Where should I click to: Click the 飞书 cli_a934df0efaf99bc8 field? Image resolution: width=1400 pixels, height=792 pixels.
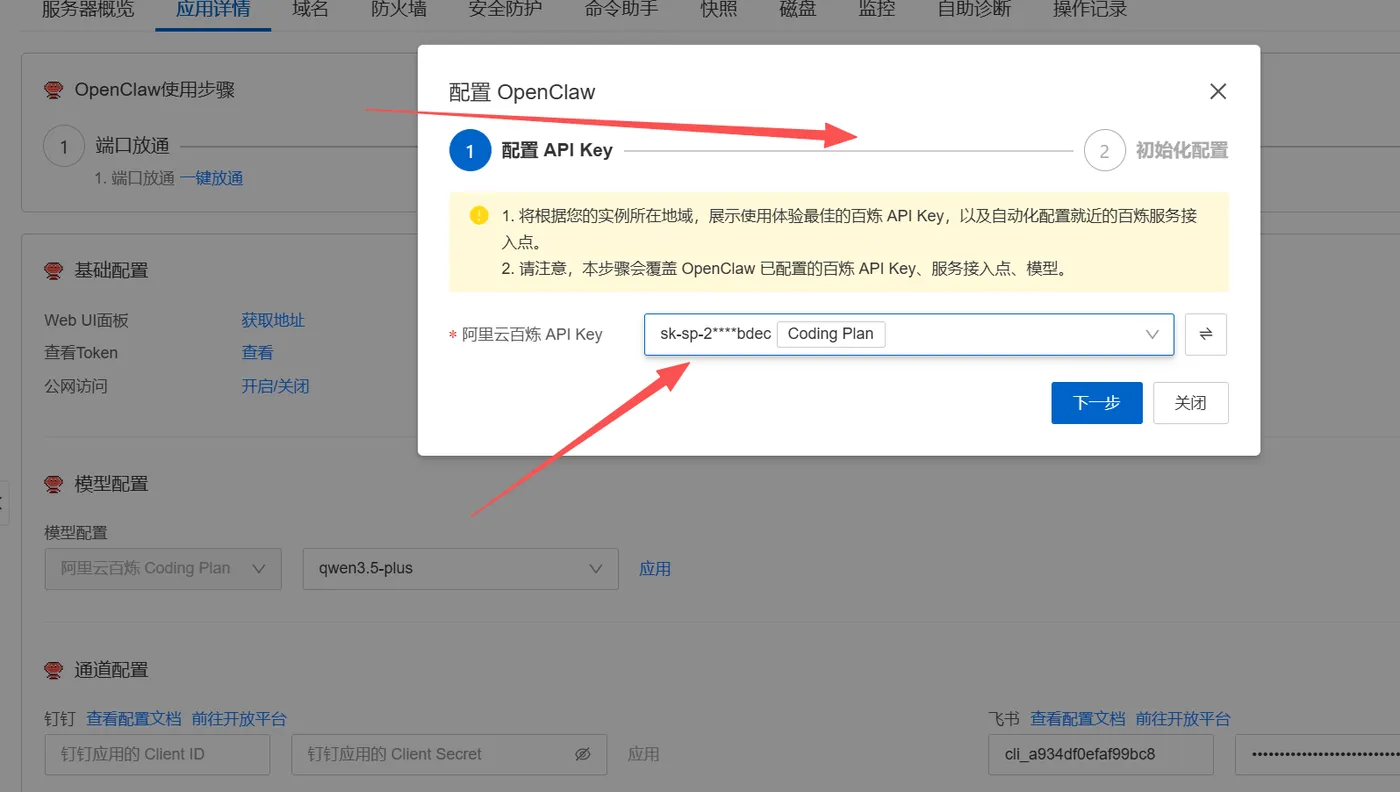[1101, 754]
